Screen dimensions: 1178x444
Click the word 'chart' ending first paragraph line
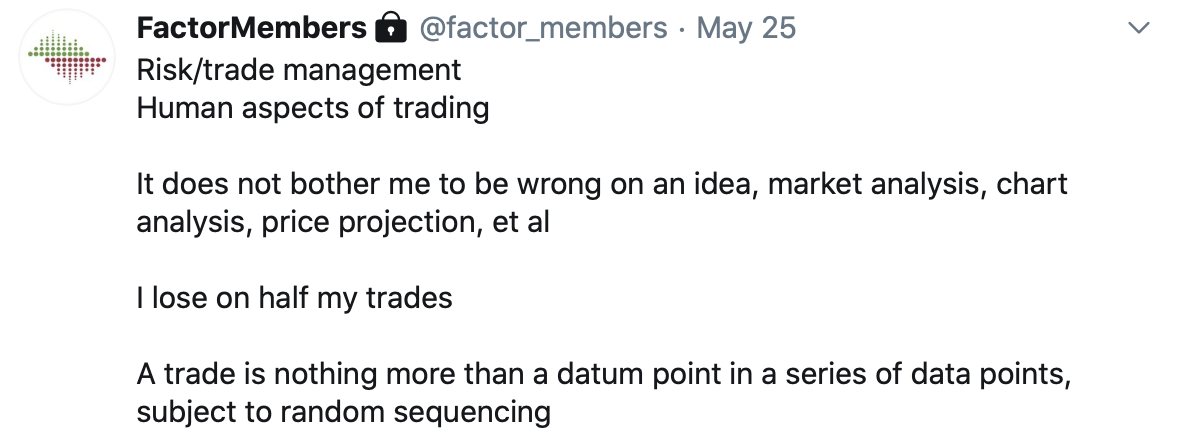1032,185
